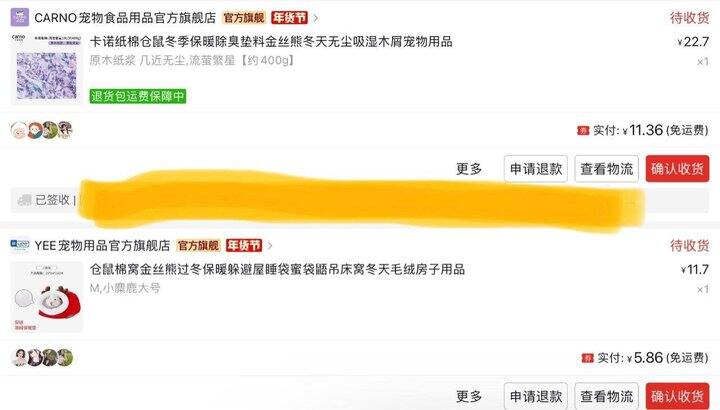720x410 pixels.
Task: Expand the CARNO store page chevron
Action: 315,18
